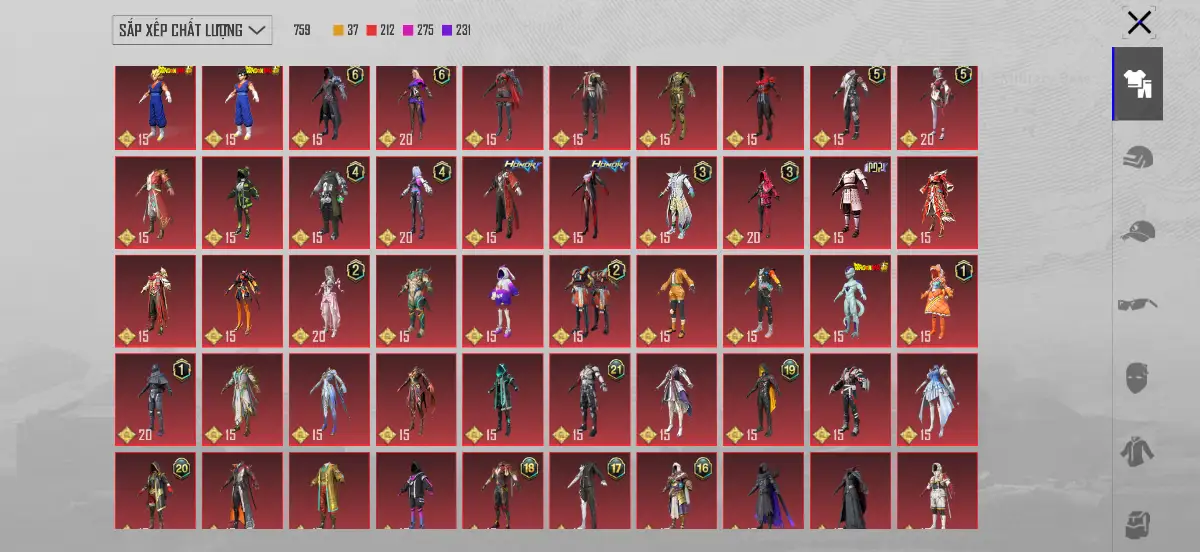Screen dimensions: 1200x552
Task: Select the black cloaked outfit with level 6 badge
Action: (329, 108)
